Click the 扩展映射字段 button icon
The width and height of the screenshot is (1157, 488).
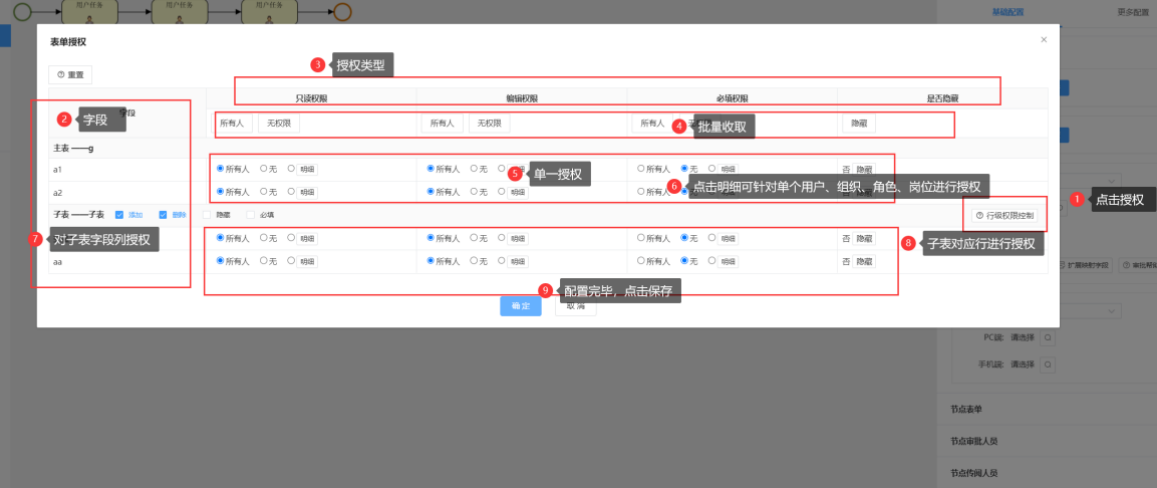pyautogui.click(x=1063, y=266)
